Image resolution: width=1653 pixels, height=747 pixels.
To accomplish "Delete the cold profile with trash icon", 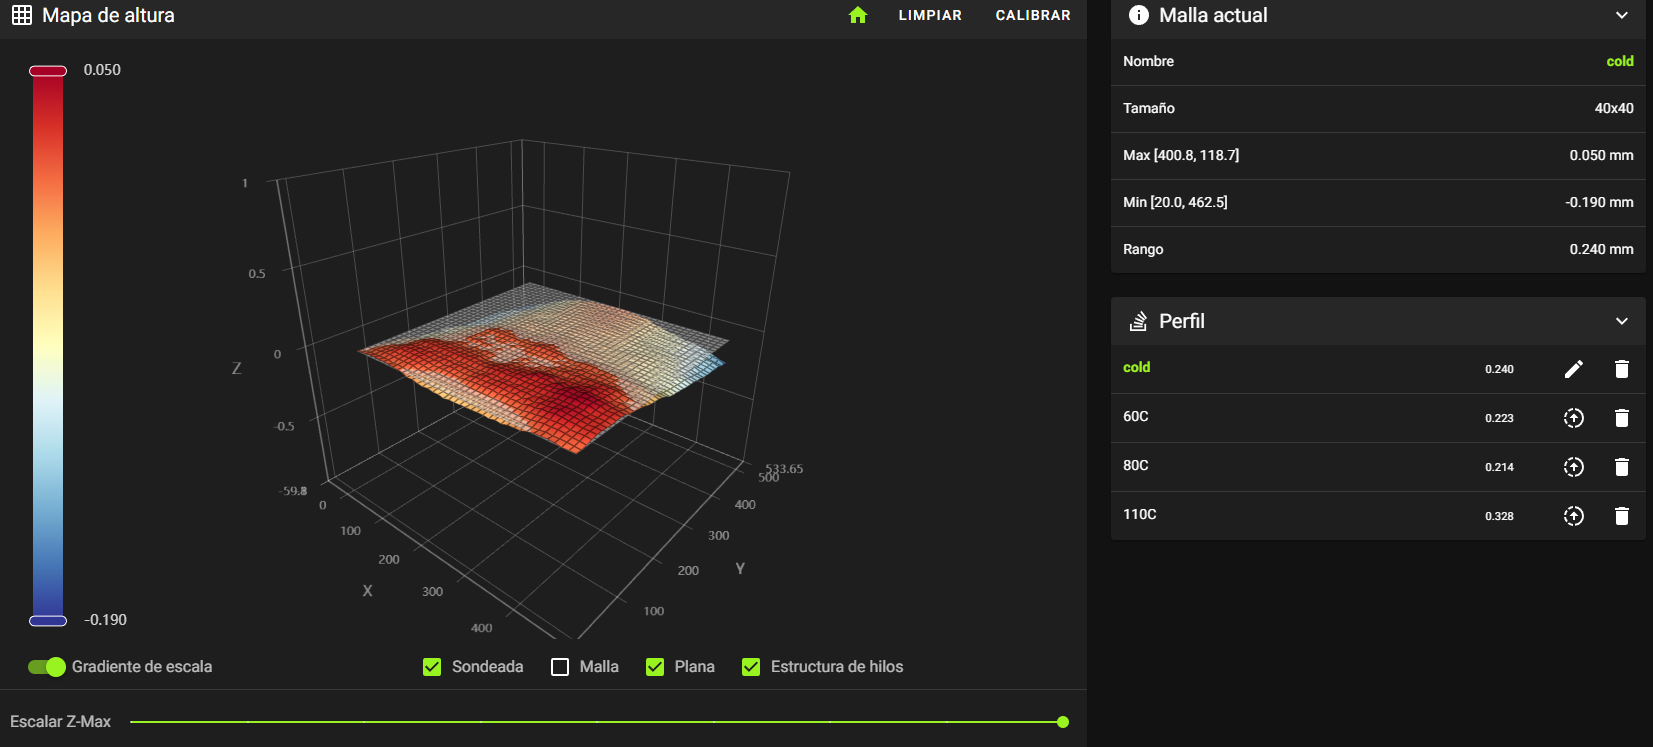I will pos(1621,369).
